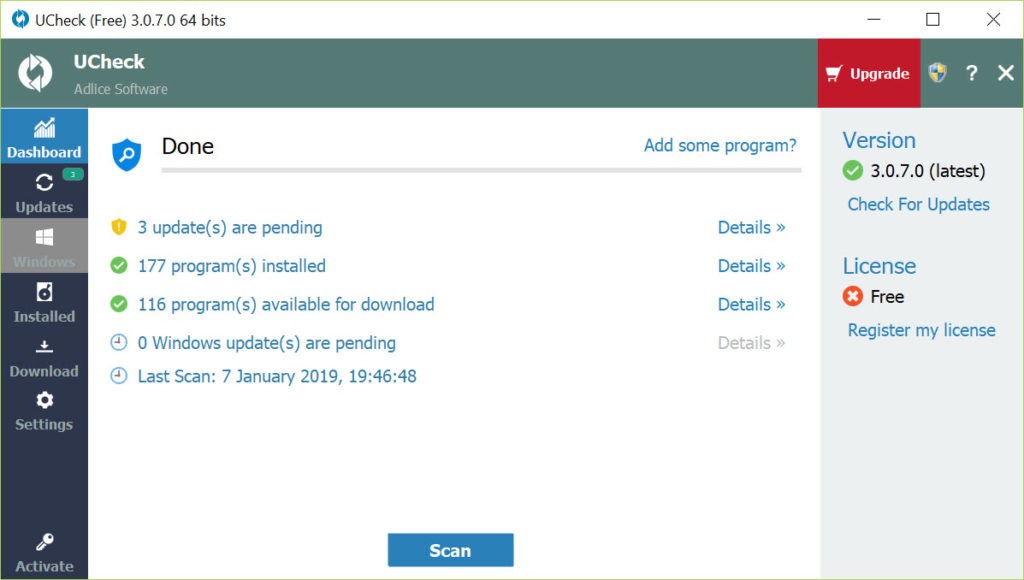Open help with the question mark icon

[972, 72]
